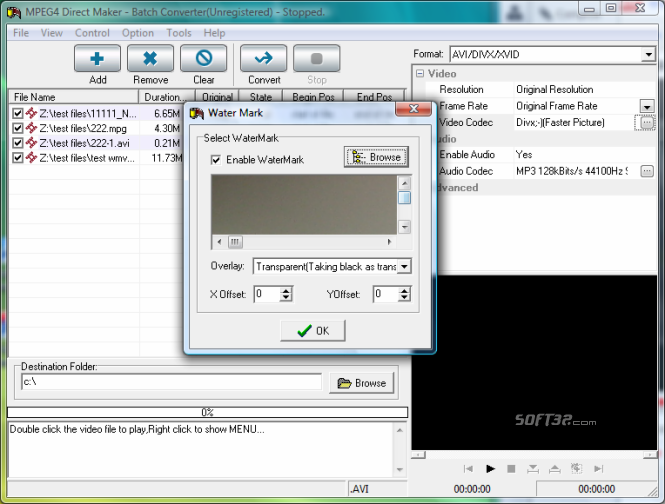665x504 pixels.
Task: Open the Frame Rate dropdown arrow
Action: [x=647, y=106]
